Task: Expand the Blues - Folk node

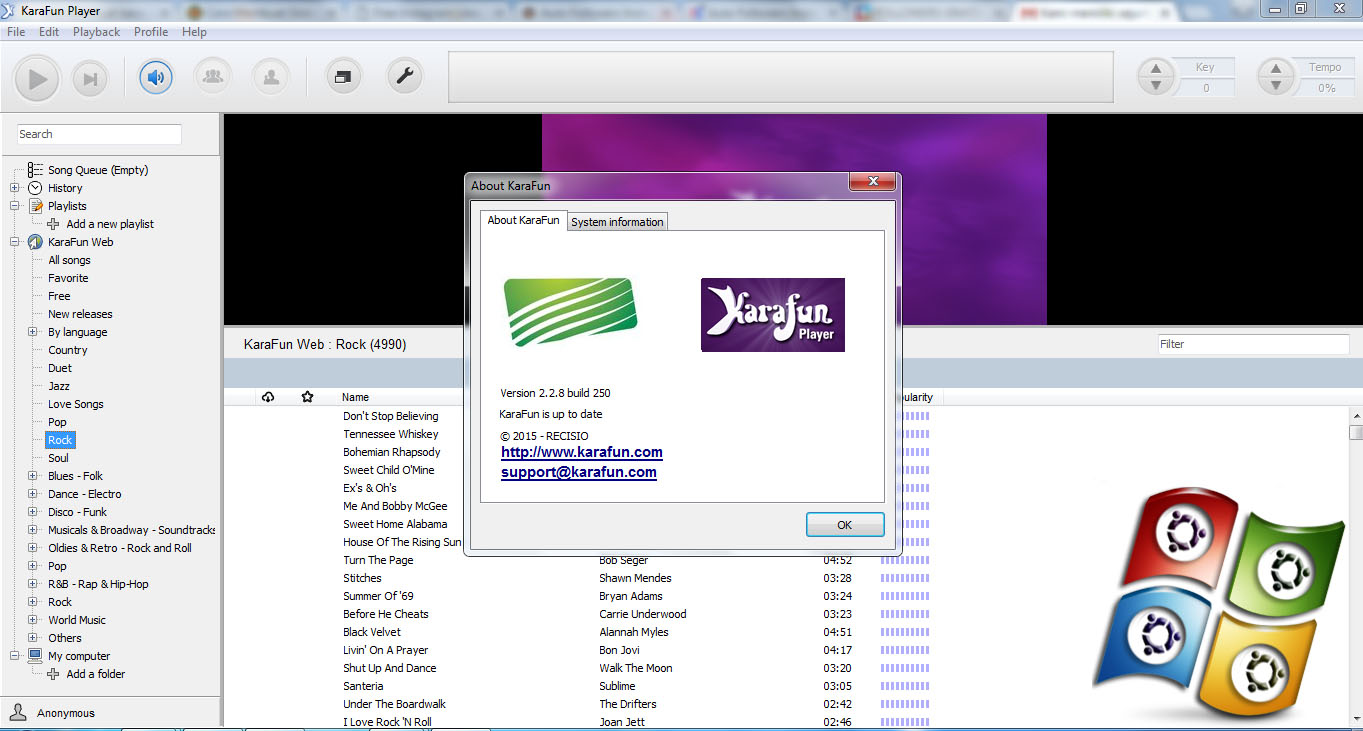Action: click(33, 476)
